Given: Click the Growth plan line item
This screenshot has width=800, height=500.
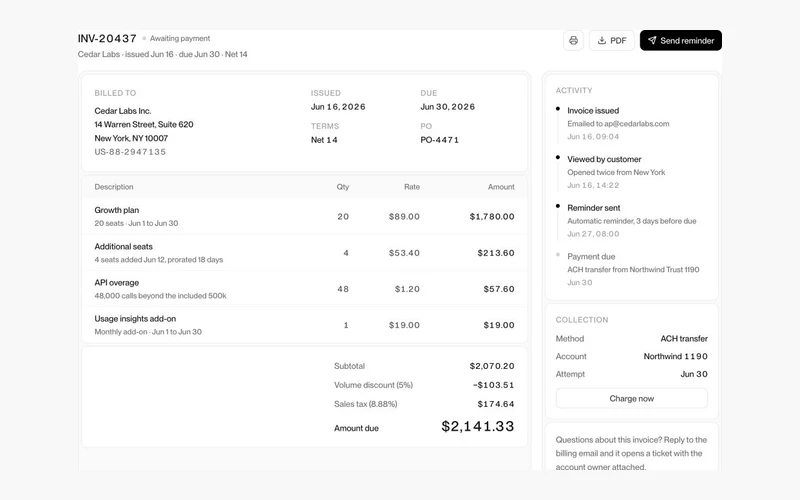Looking at the screenshot, I should coord(305,216).
